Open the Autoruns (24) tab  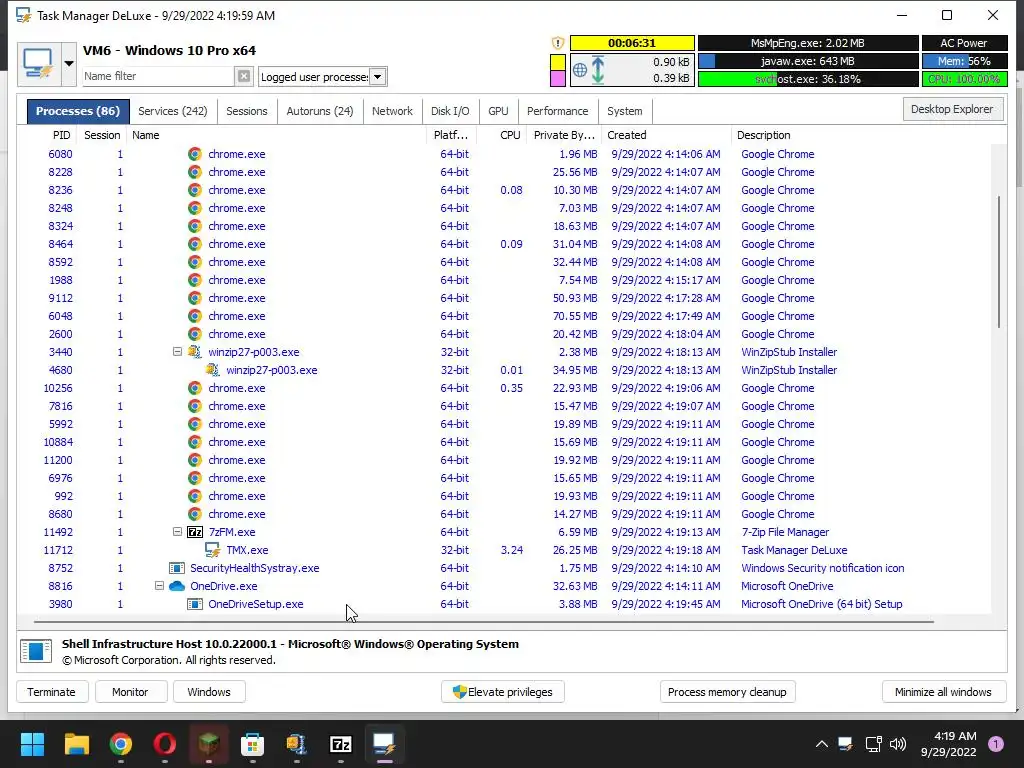[319, 111]
